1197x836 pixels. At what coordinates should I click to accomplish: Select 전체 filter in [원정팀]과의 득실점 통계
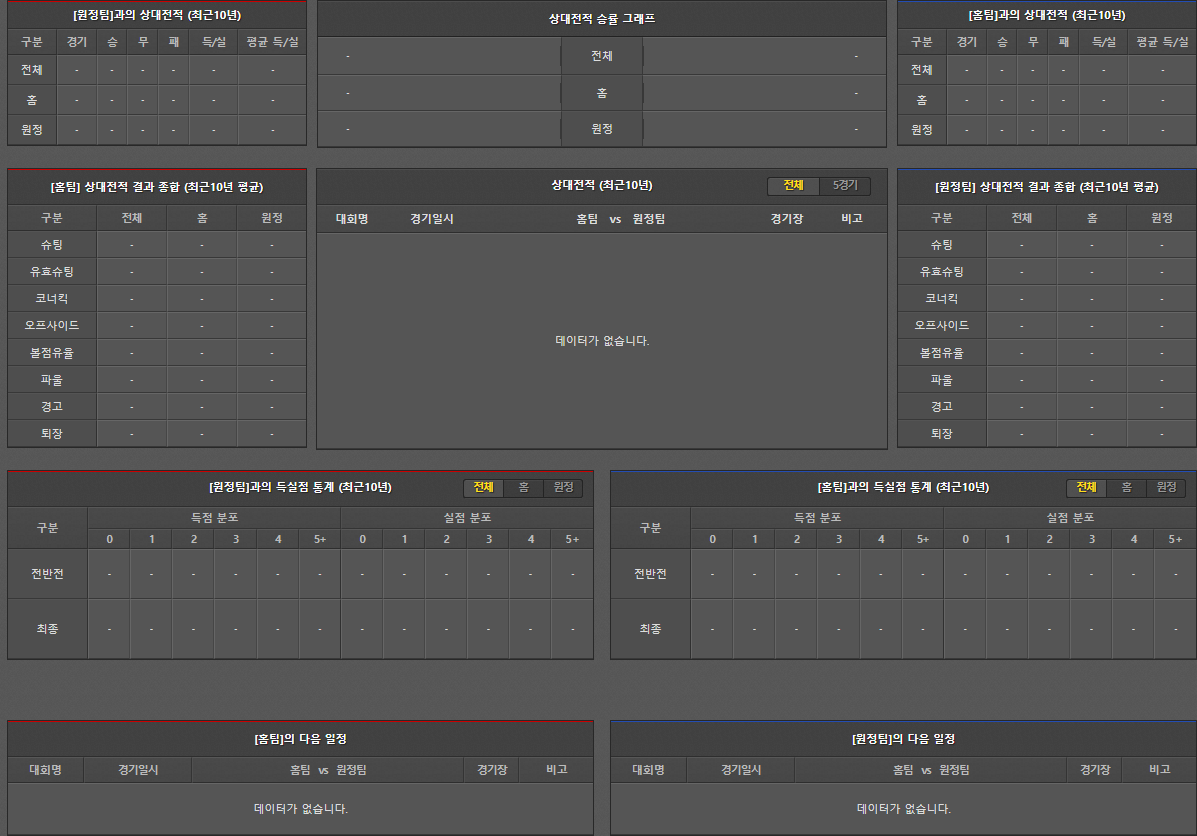pos(483,487)
